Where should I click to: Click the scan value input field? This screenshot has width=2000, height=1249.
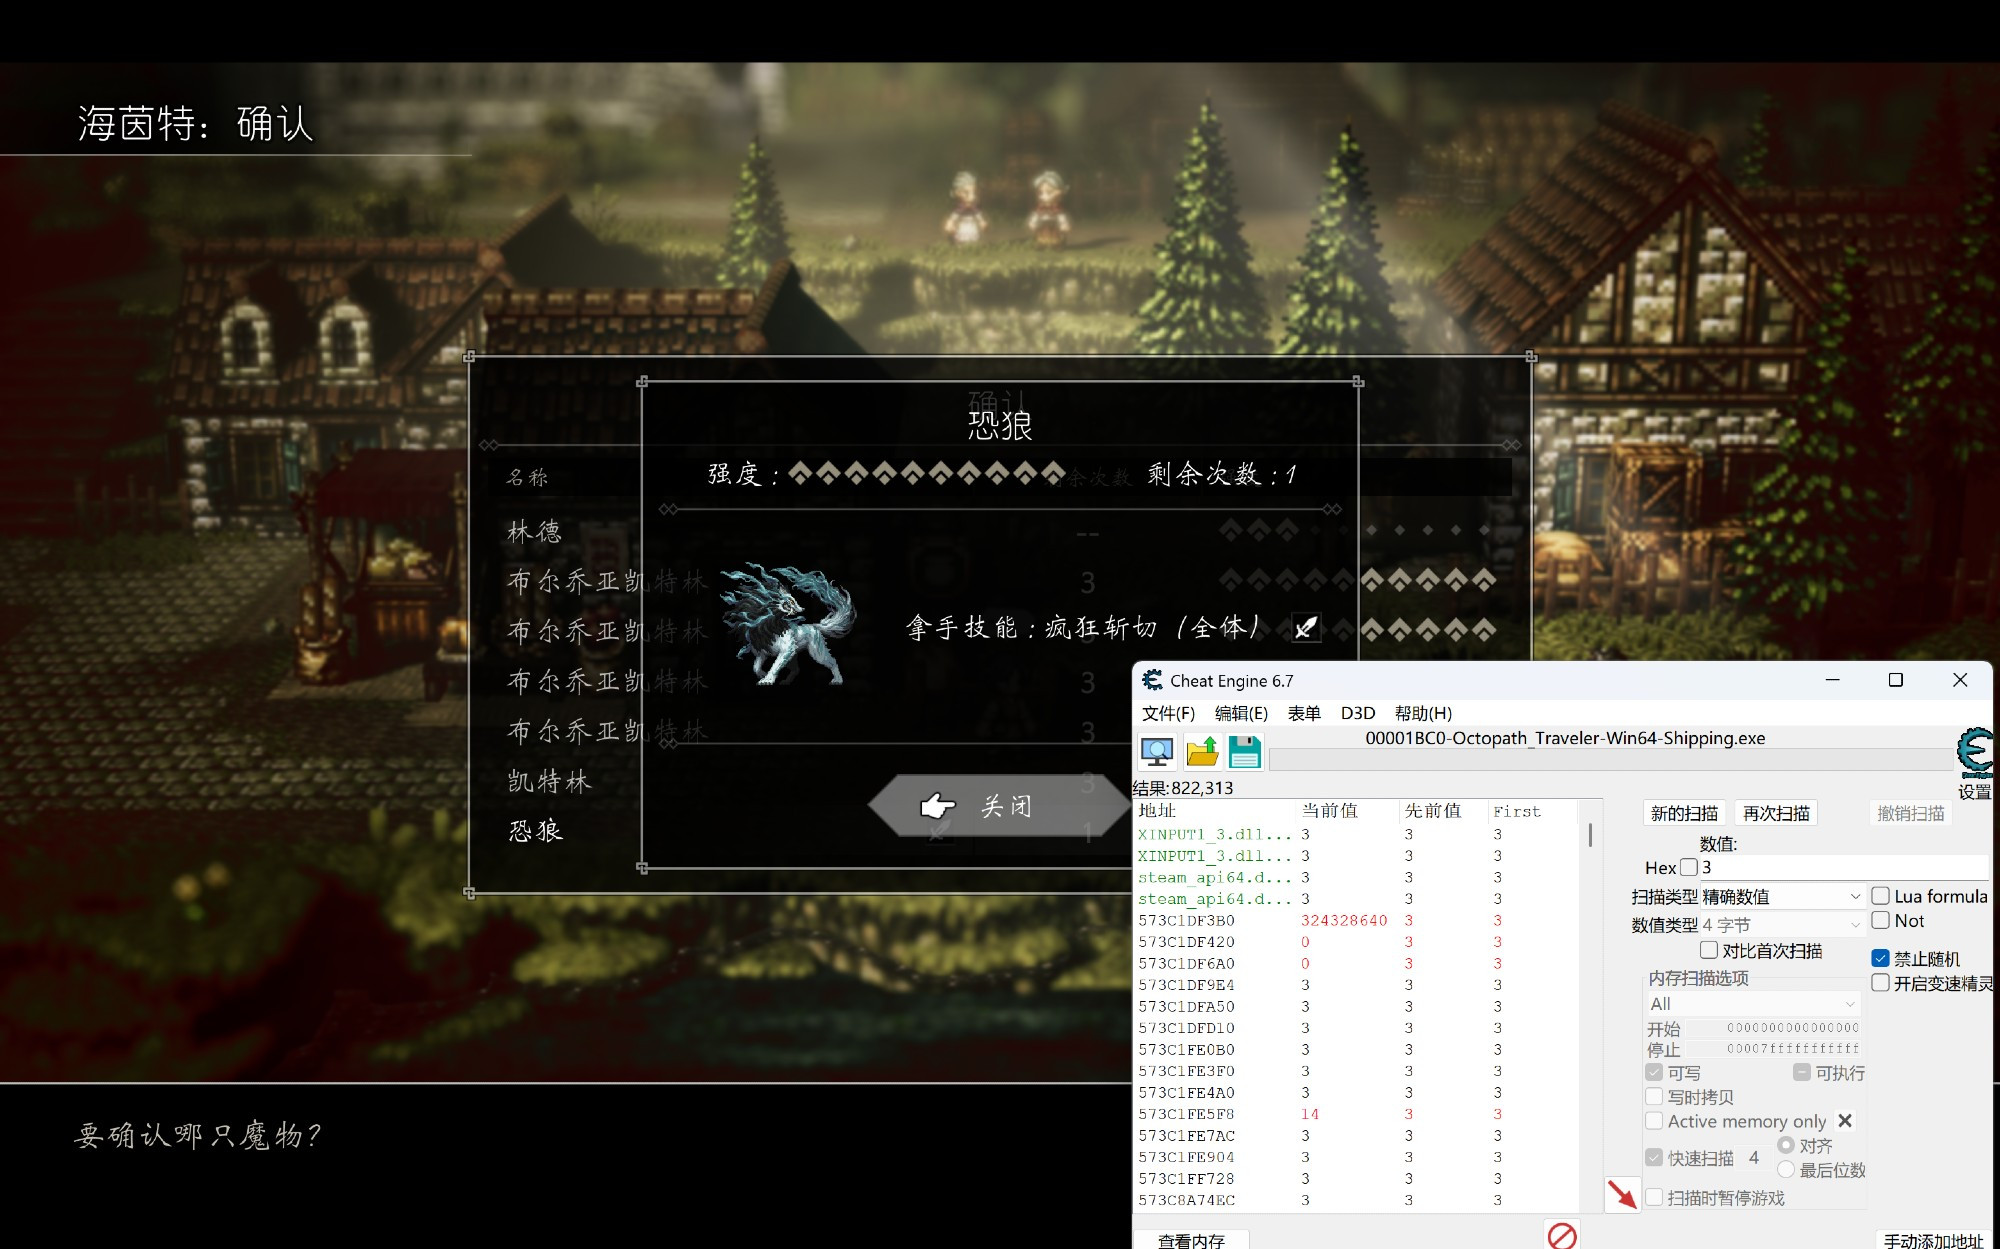(1845, 867)
